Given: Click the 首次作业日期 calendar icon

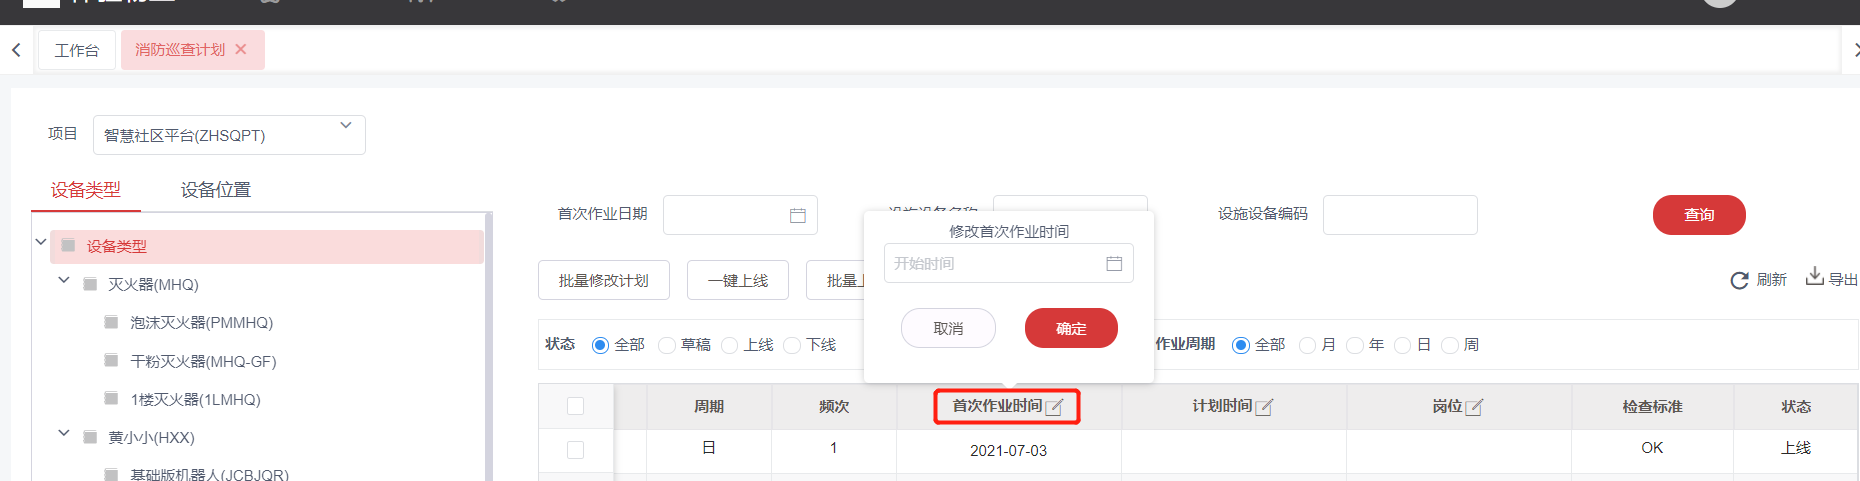Looking at the screenshot, I should pos(798,215).
